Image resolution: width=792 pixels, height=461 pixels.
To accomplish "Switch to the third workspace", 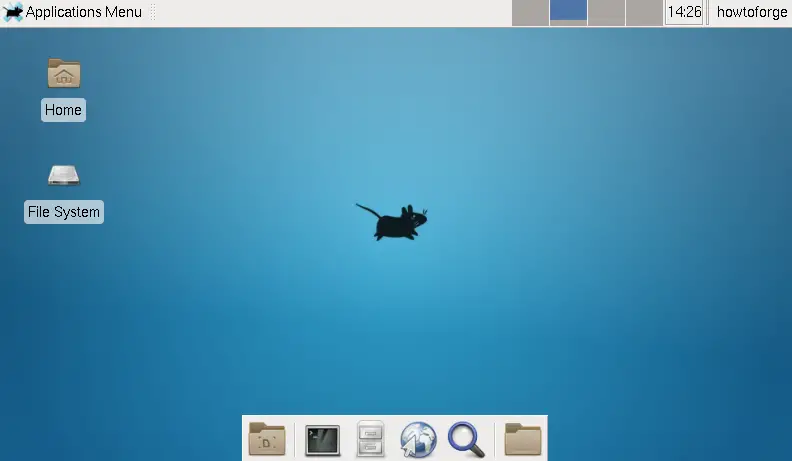I will 606,12.
